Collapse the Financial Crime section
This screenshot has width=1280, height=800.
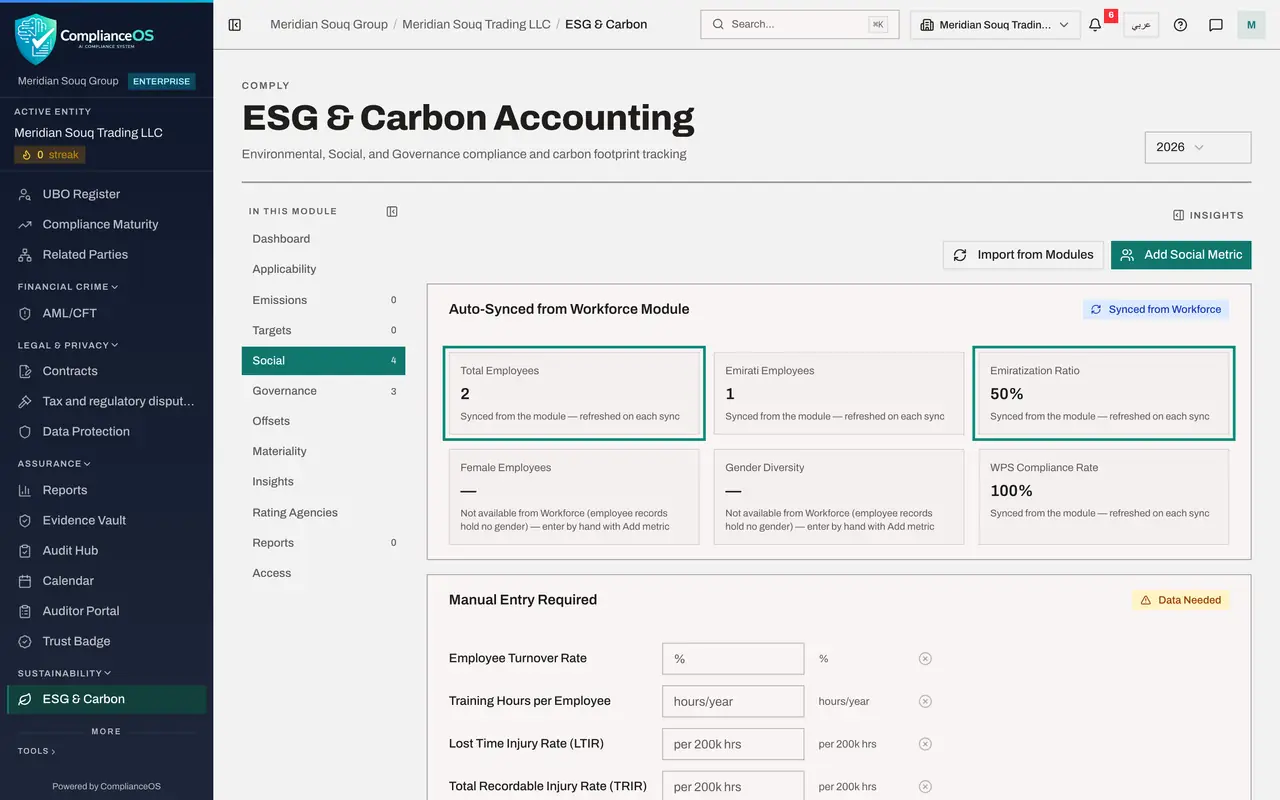68,287
